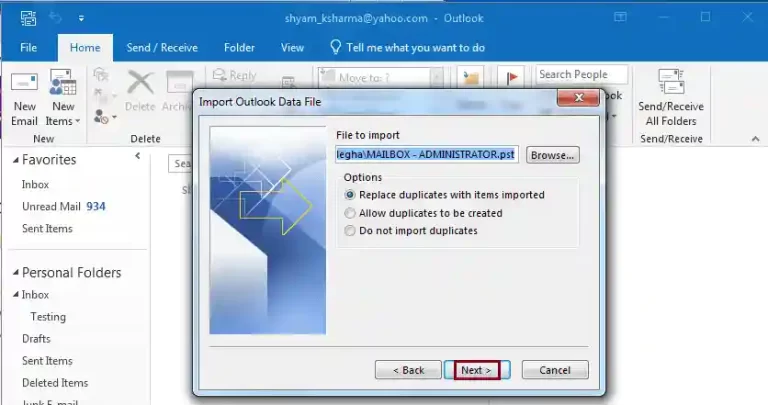
Task: Click the Personal Folders heading
Action: click(72, 273)
